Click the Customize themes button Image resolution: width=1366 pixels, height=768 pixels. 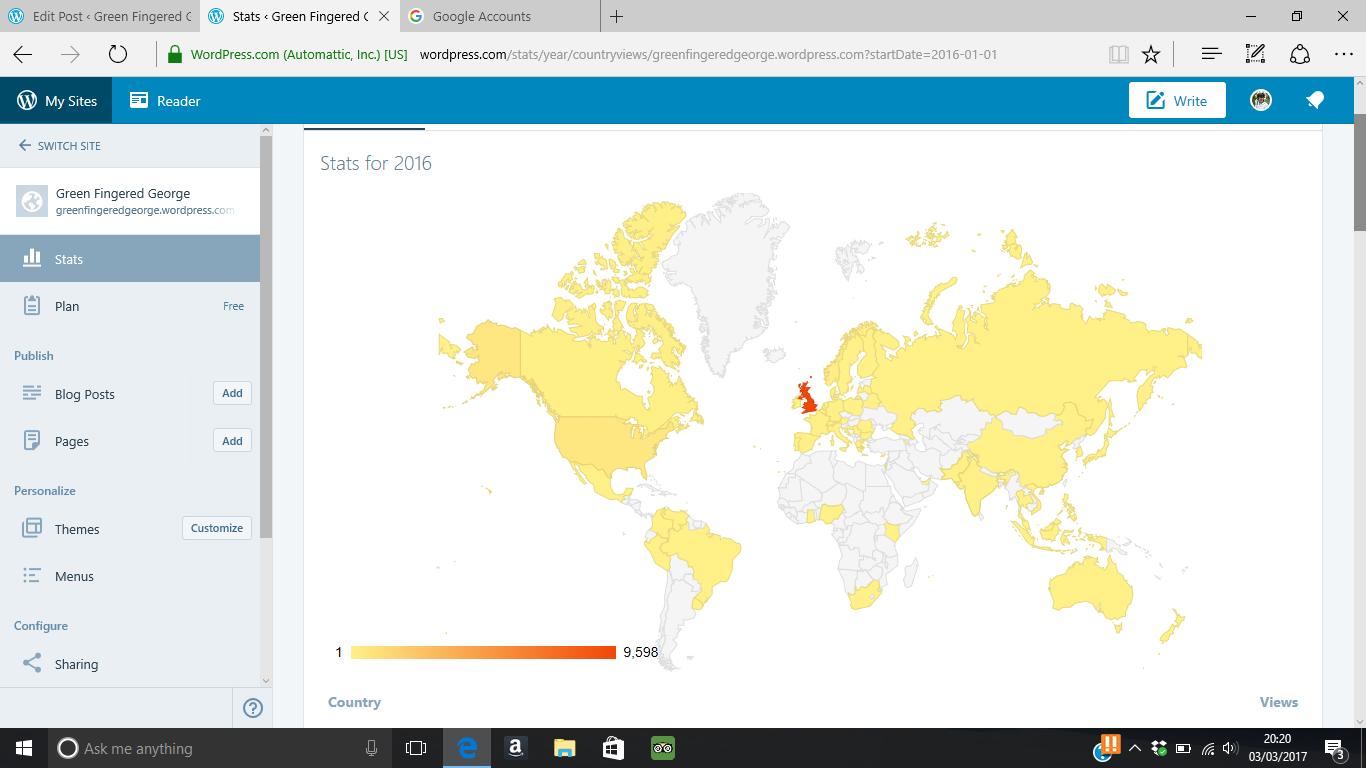[217, 528]
